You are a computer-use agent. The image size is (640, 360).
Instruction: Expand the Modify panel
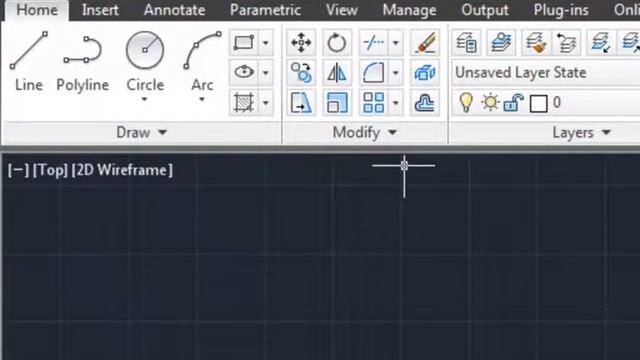coord(364,132)
